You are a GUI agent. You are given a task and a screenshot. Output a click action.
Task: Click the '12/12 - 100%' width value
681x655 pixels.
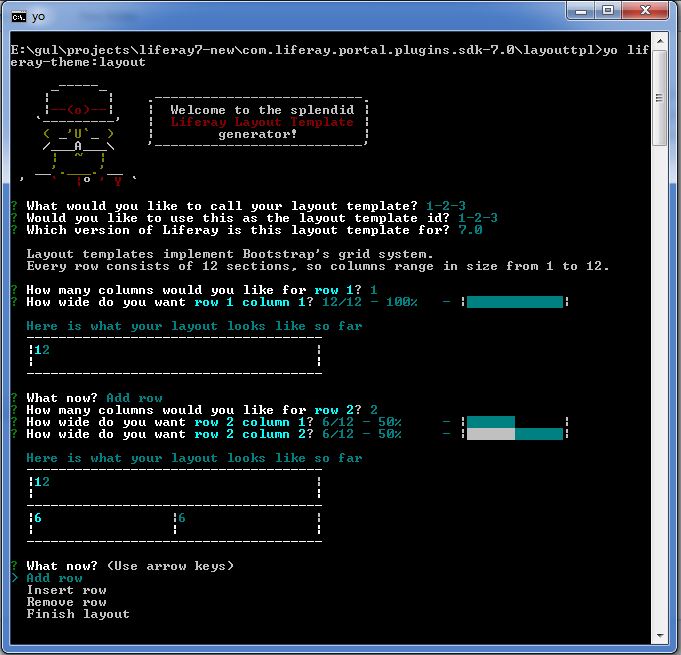click(x=370, y=302)
